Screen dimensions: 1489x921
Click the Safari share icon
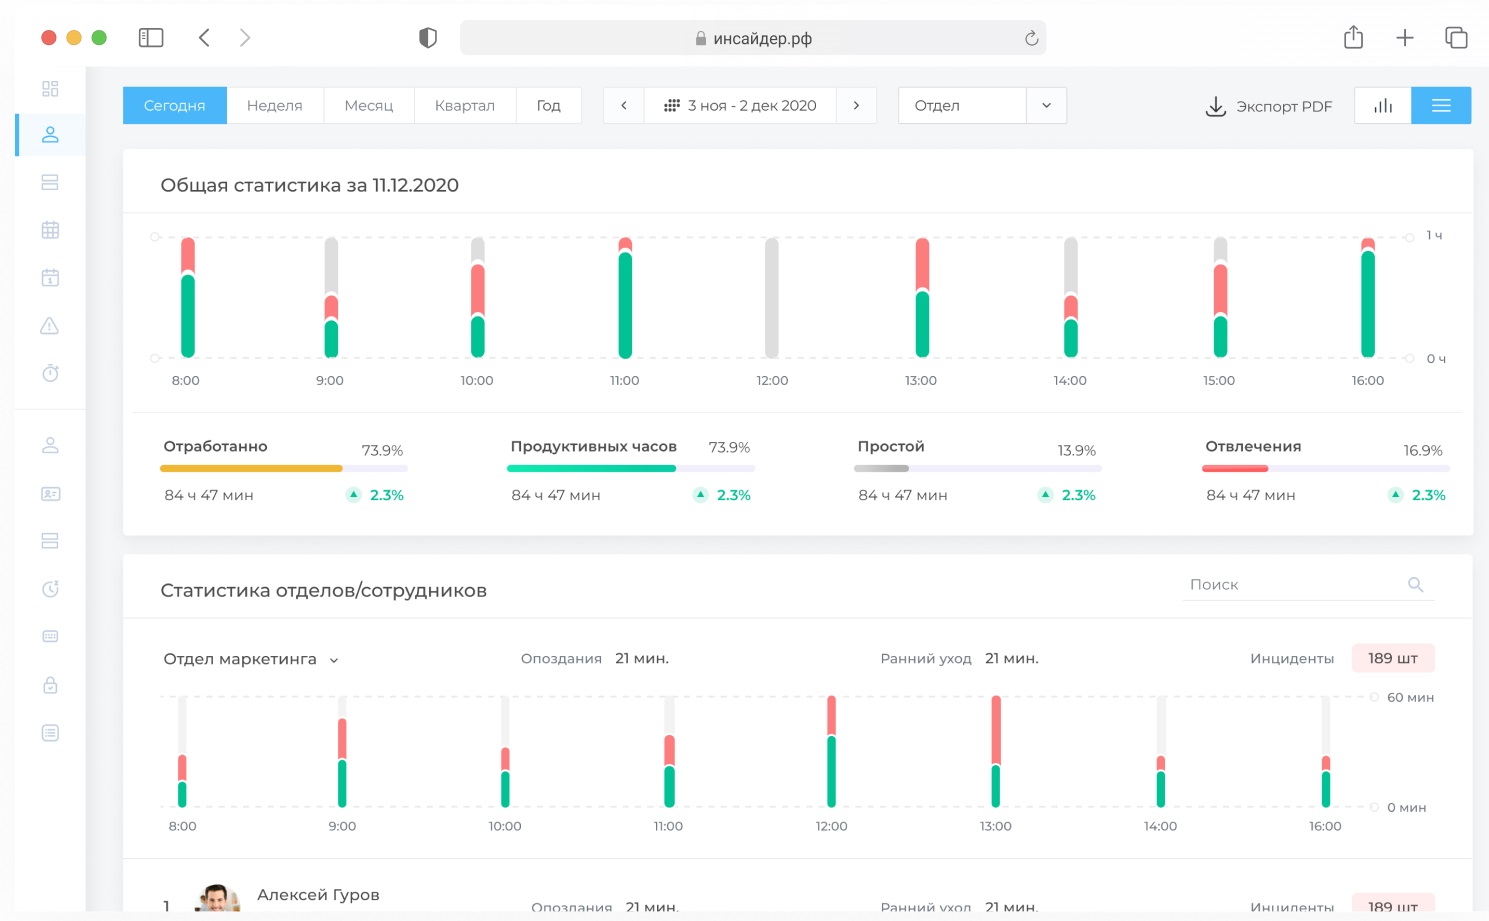click(x=1353, y=38)
